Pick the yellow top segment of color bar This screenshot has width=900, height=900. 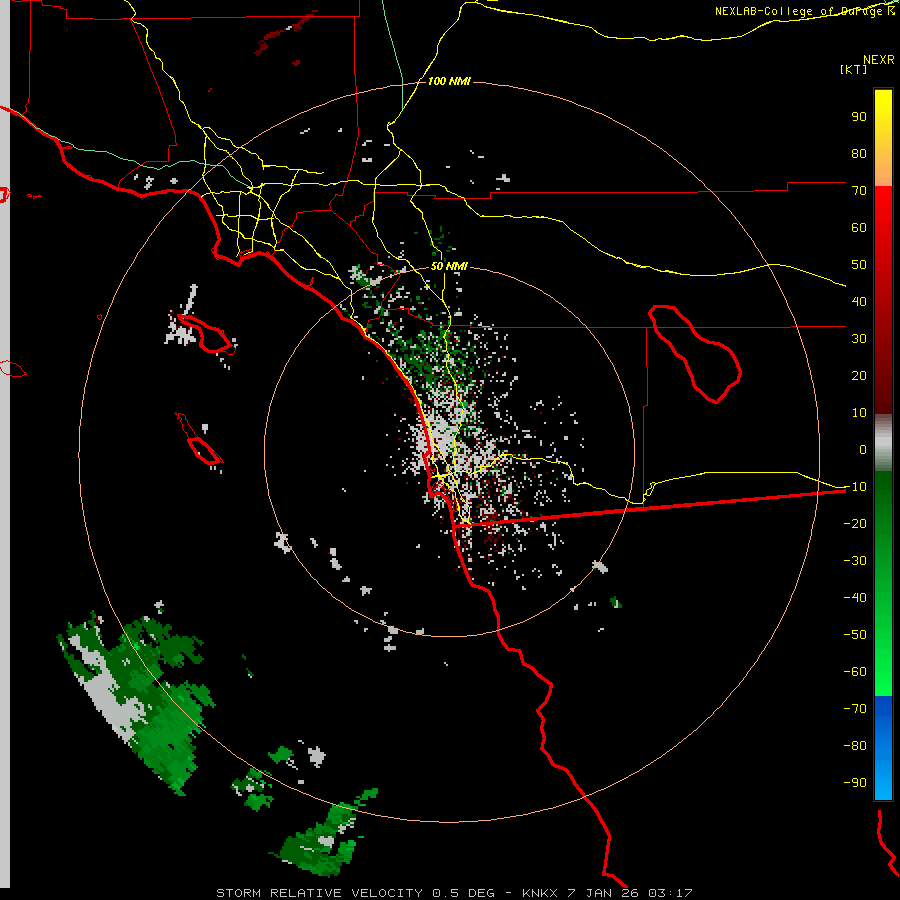point(883,138)
